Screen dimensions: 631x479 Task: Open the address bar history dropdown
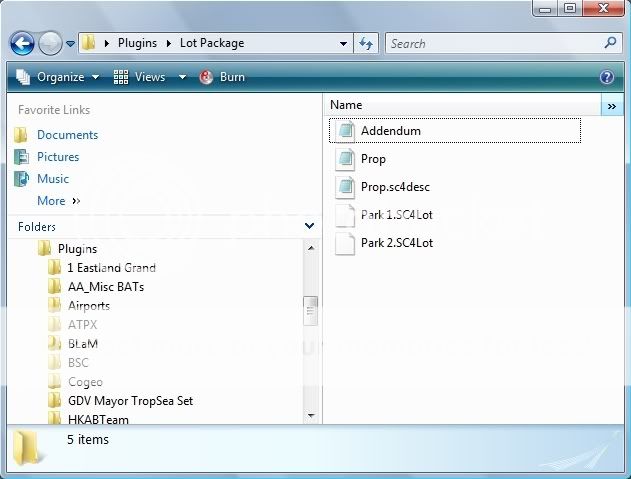[x=343, y=43]
